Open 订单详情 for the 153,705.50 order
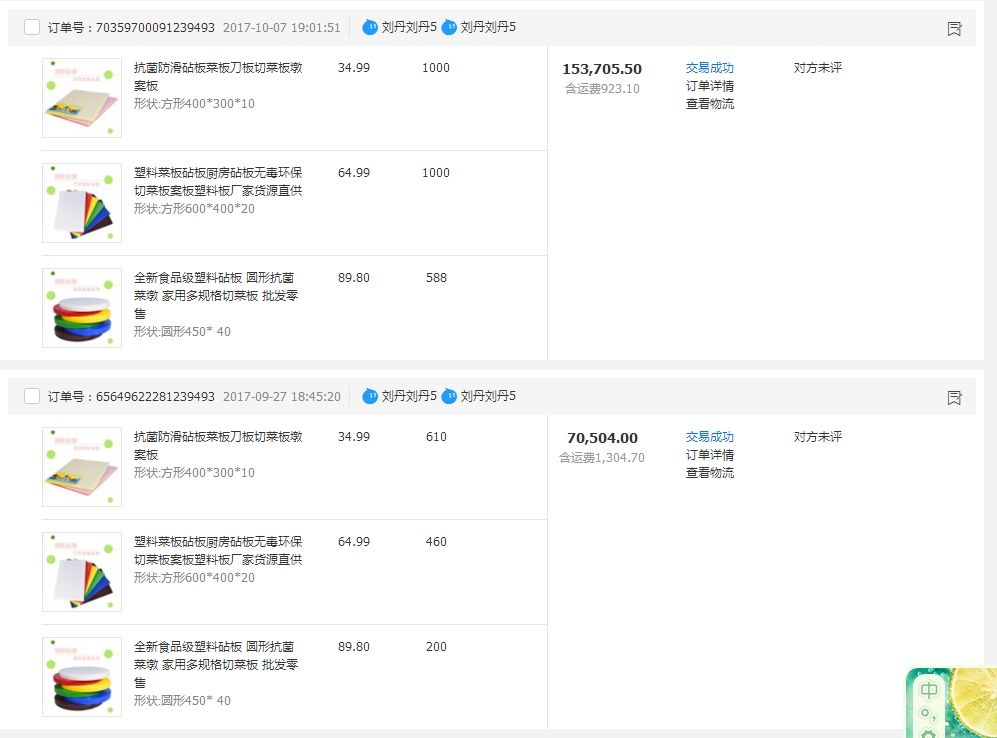 [709, 86]
